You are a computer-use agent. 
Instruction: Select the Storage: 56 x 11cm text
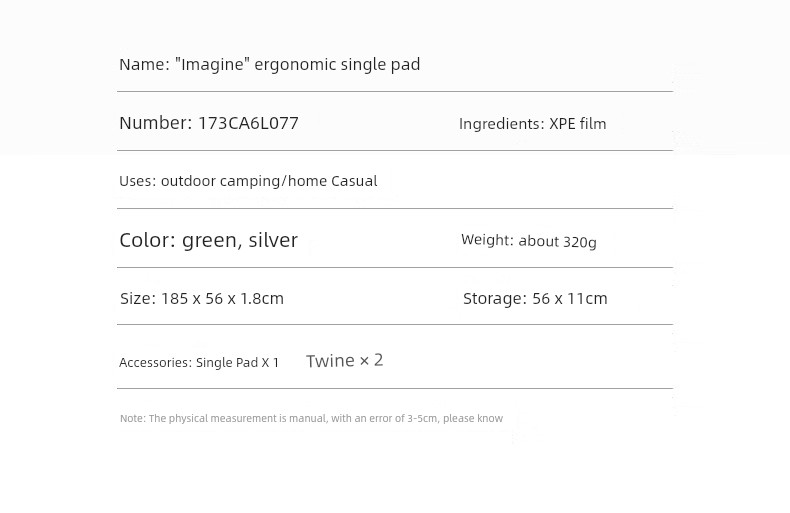(535, 298)
